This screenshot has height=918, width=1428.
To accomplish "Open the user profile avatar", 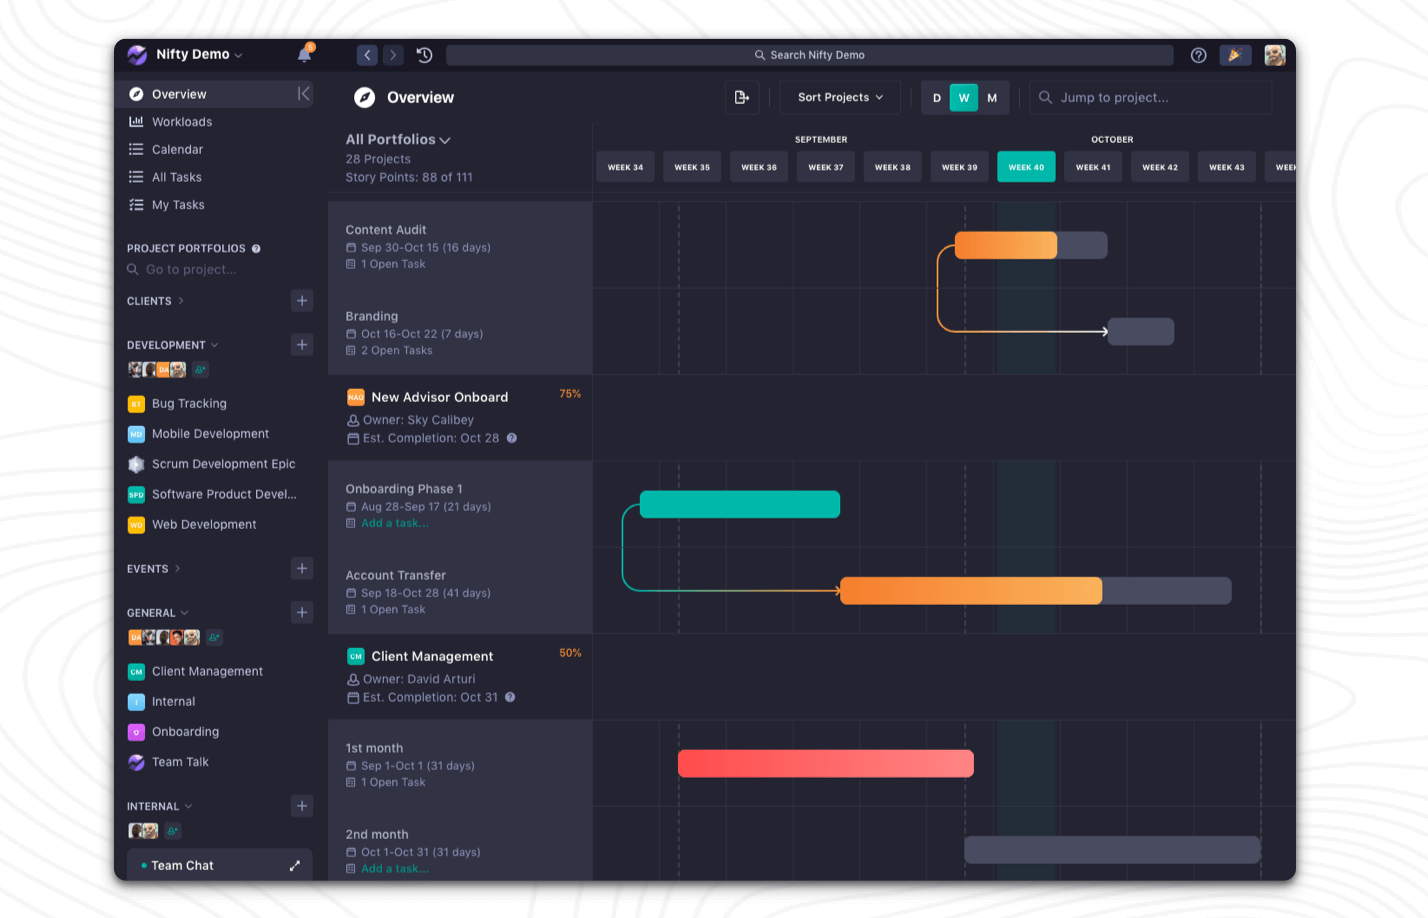I will pyautogui.click(x=1274, y=55).
